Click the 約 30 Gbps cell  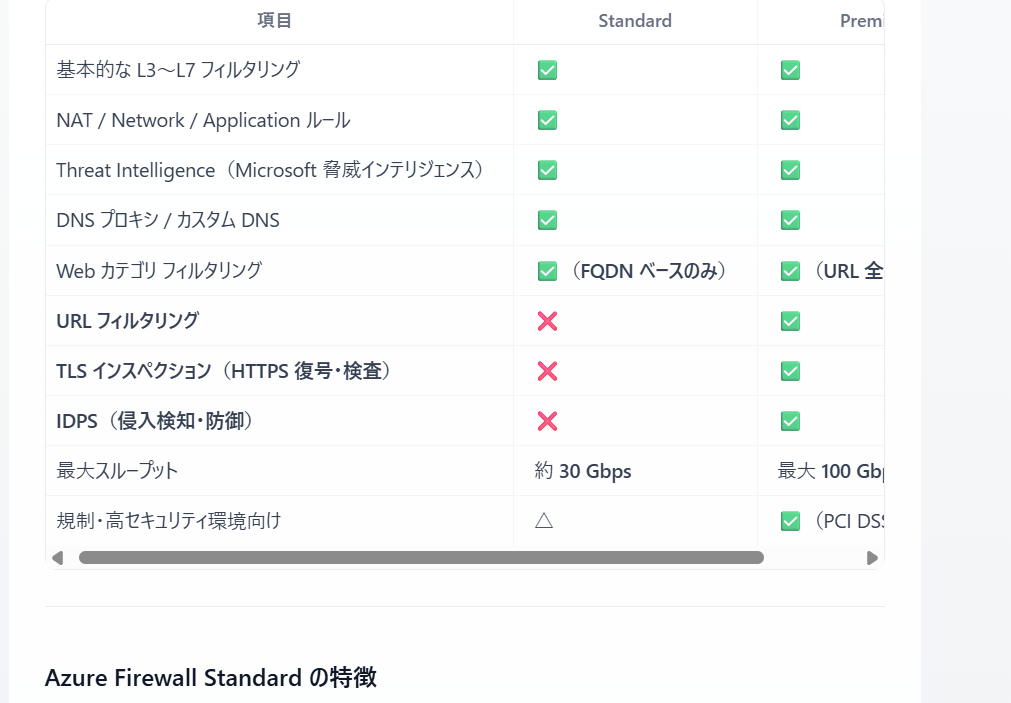tap(583, 471)
